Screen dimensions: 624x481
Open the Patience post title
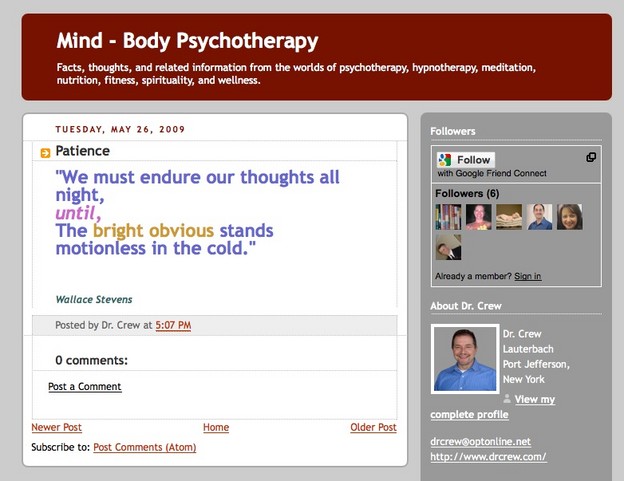[82, 151]
